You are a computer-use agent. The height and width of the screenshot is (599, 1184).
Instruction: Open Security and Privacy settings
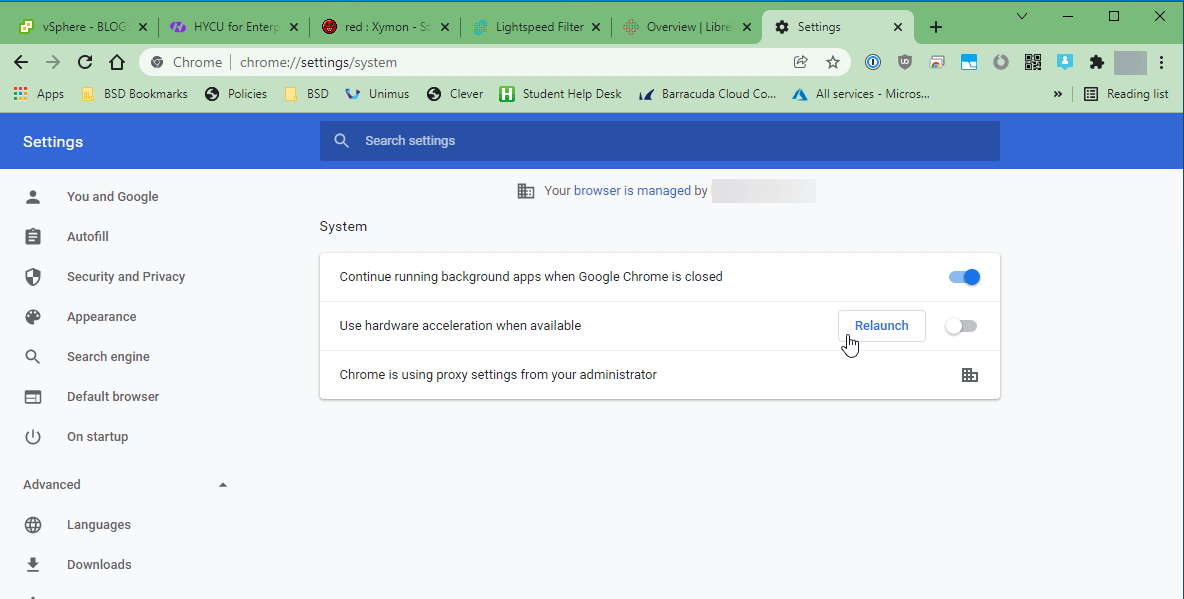click(x=125, y=276)
